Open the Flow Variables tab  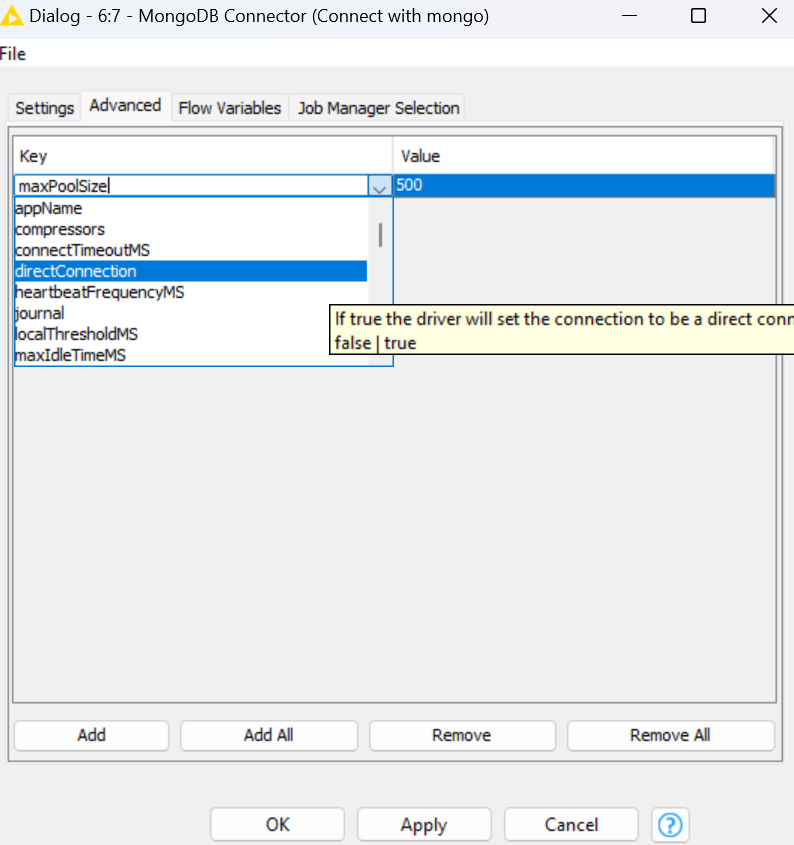230,108
